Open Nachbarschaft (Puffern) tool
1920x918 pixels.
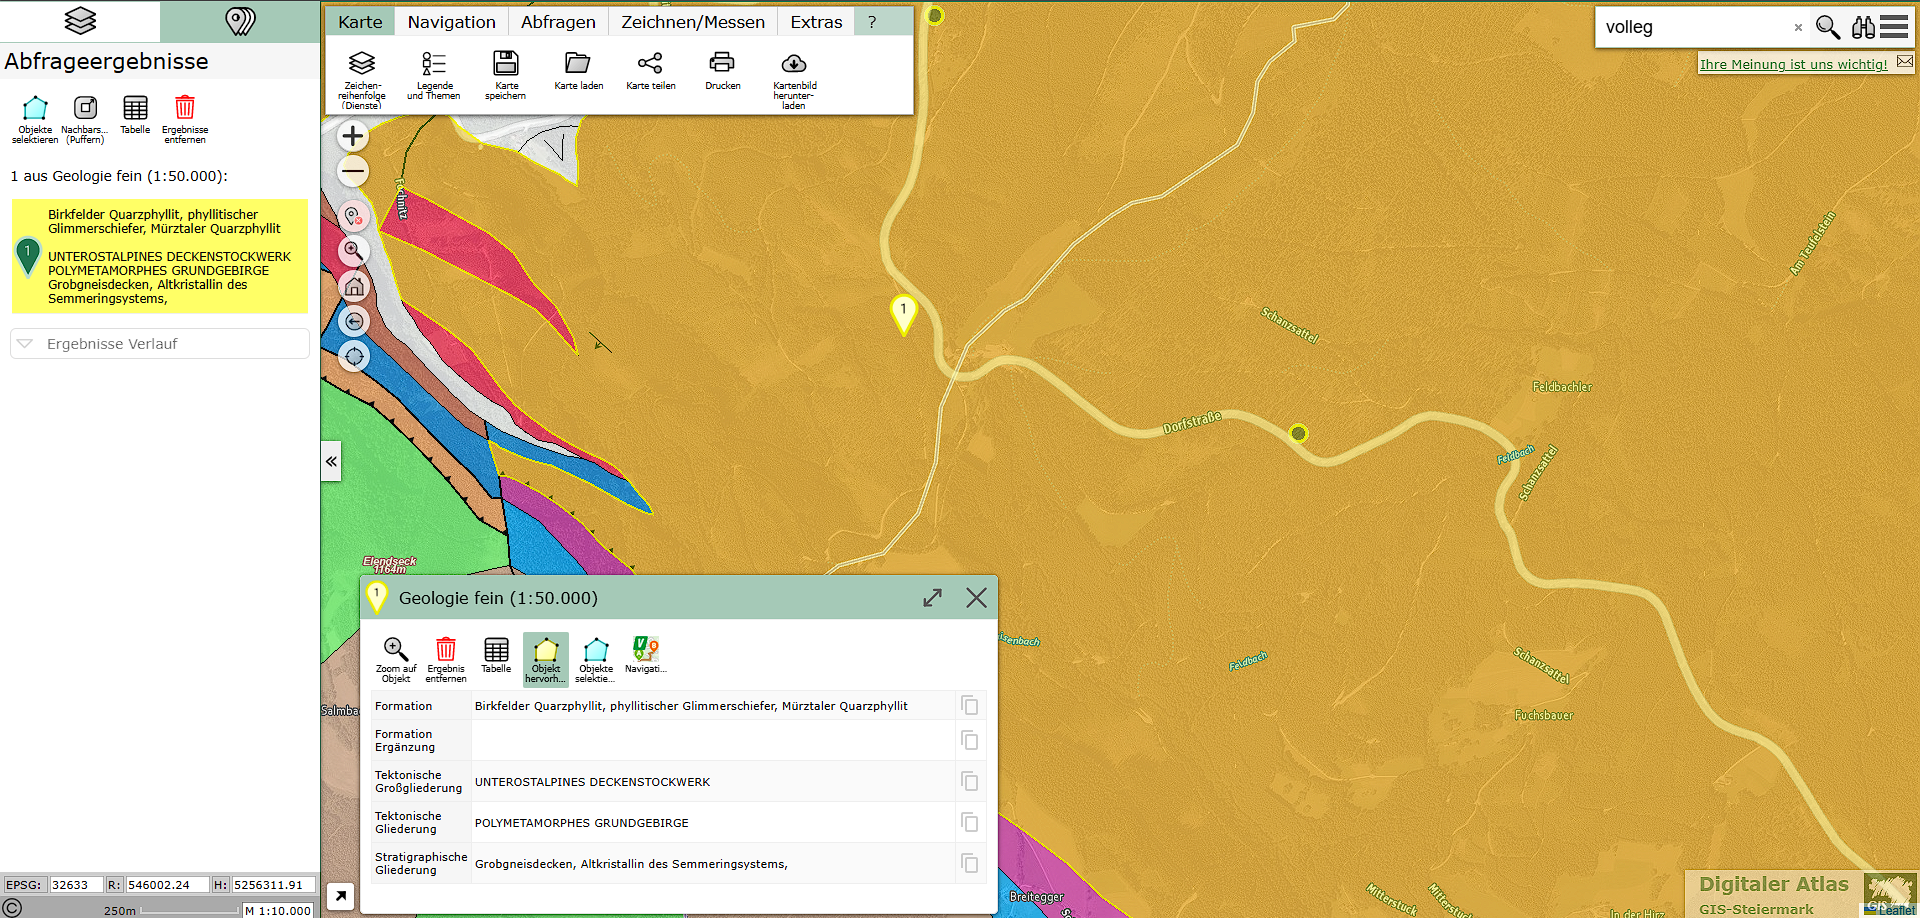pyautogui.click(x=85, y=120)
